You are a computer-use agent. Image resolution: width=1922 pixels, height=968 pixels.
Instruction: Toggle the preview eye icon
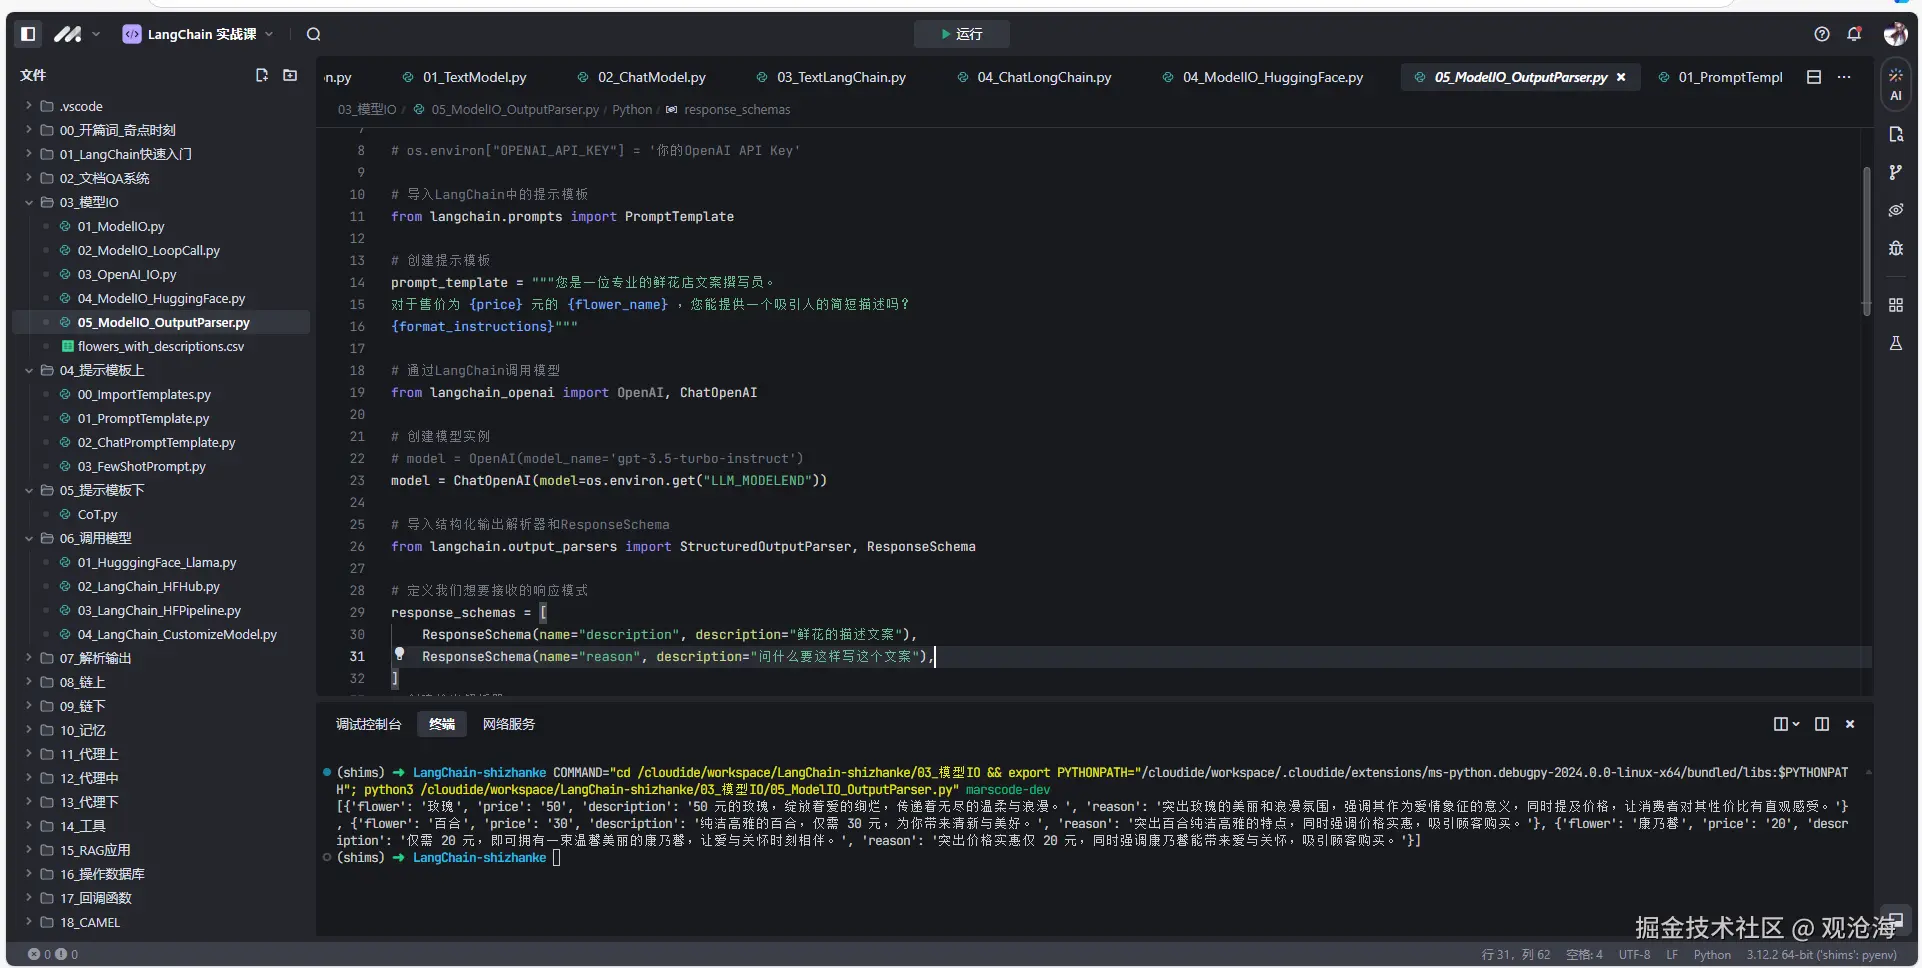coord(1895,210)
